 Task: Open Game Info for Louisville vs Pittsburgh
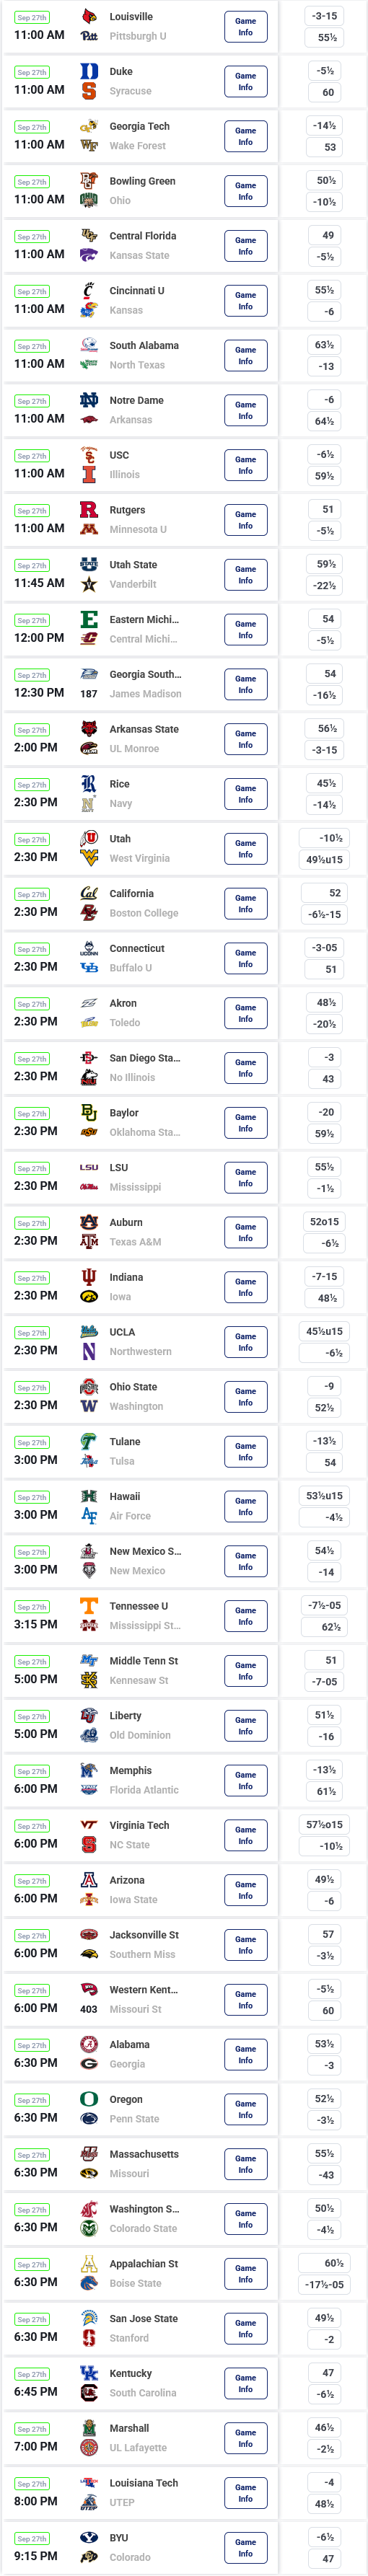(x=245, y=27)
